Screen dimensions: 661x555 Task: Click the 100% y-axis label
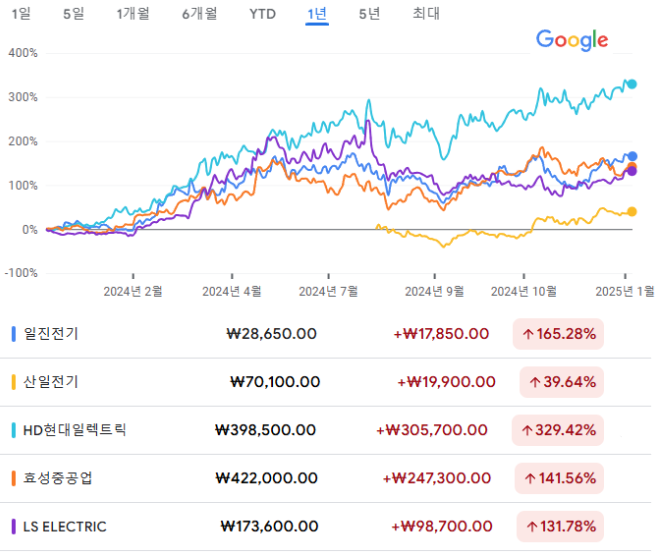coord(23,185)
